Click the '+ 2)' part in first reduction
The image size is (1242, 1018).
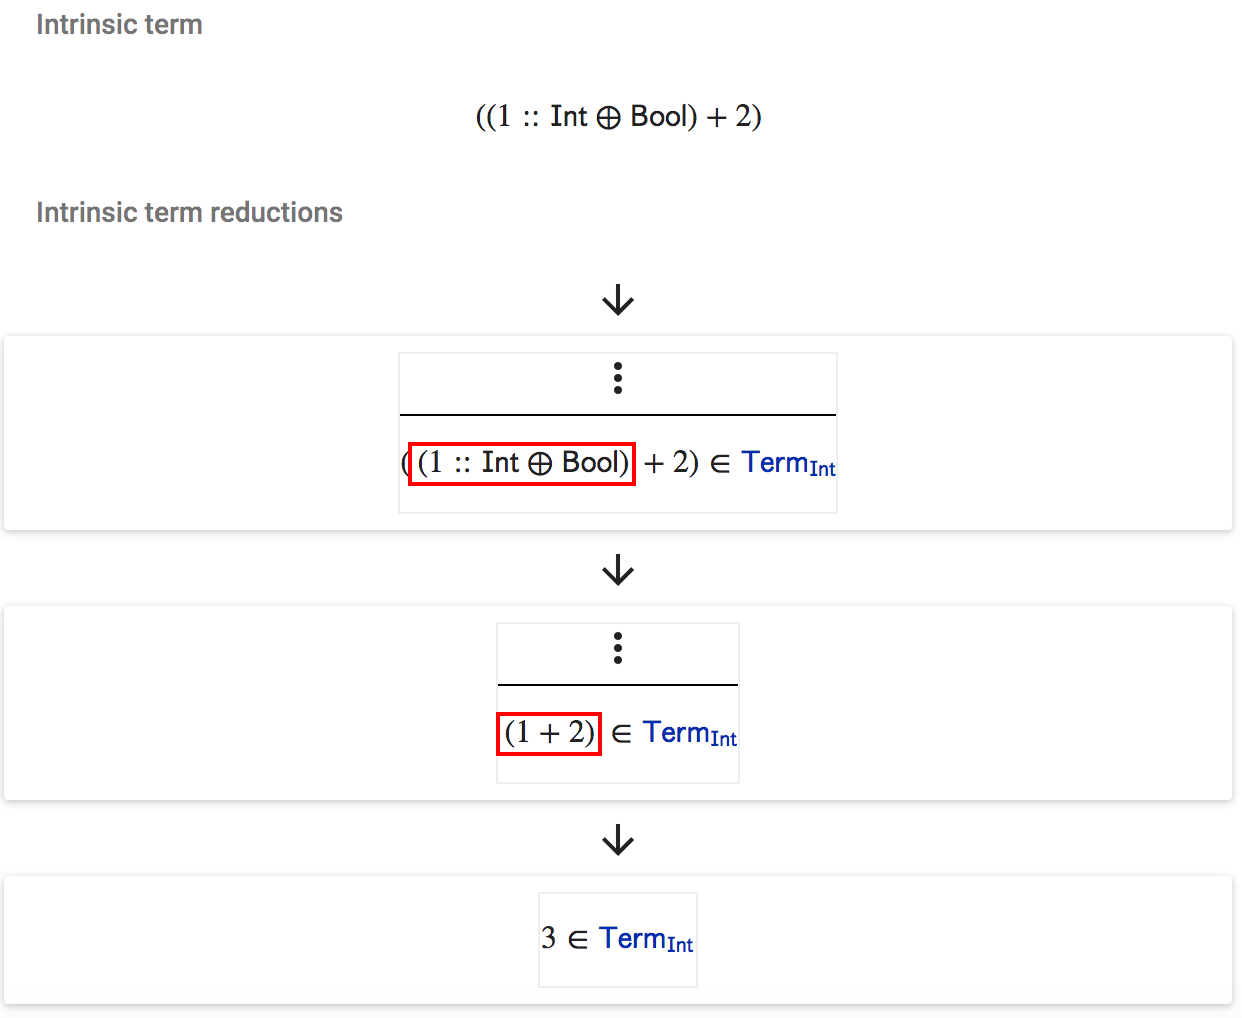(671, 463)
